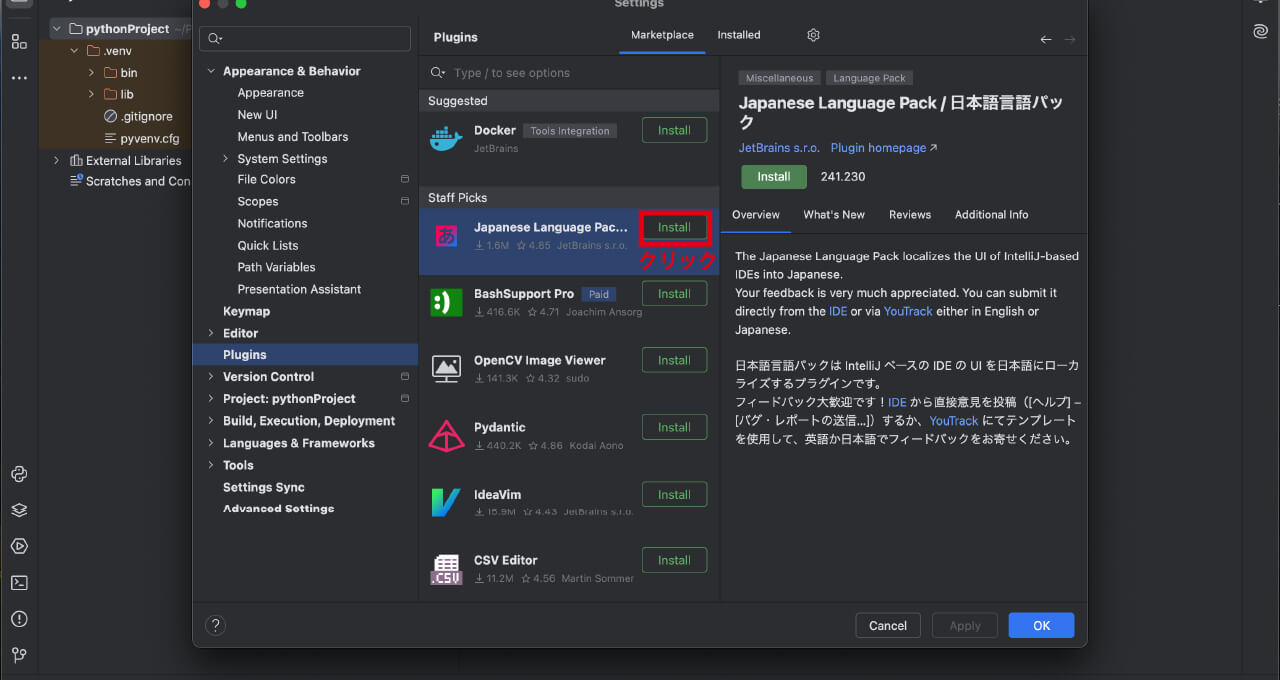Image resolution: width=1280 pixels, height=680 pixels.
Task: Open the Python Console tool window
Action: 18,474
